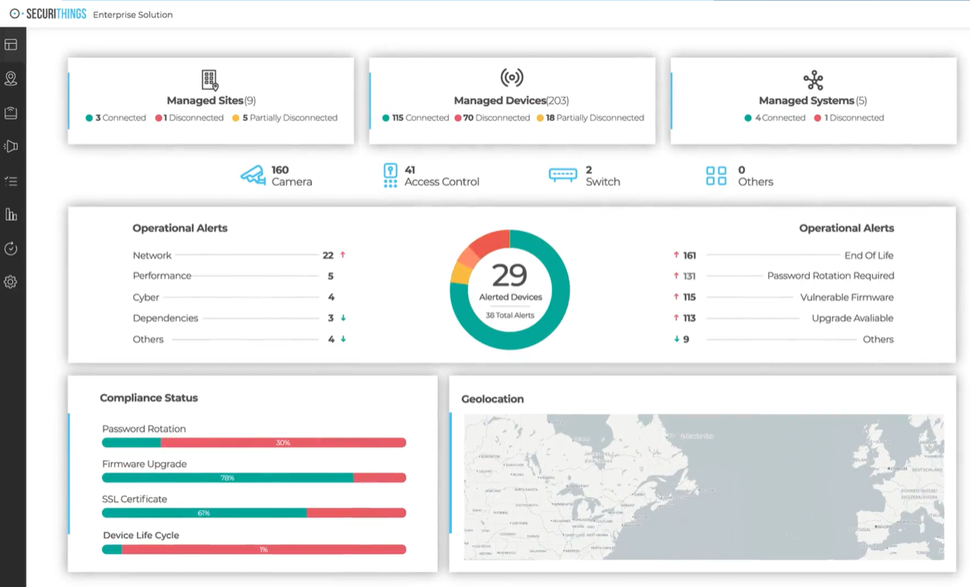This screenshot has width=970, height=587.
Task: Open the Managed Devices(203) card title
Action: [x=511, y=100]
